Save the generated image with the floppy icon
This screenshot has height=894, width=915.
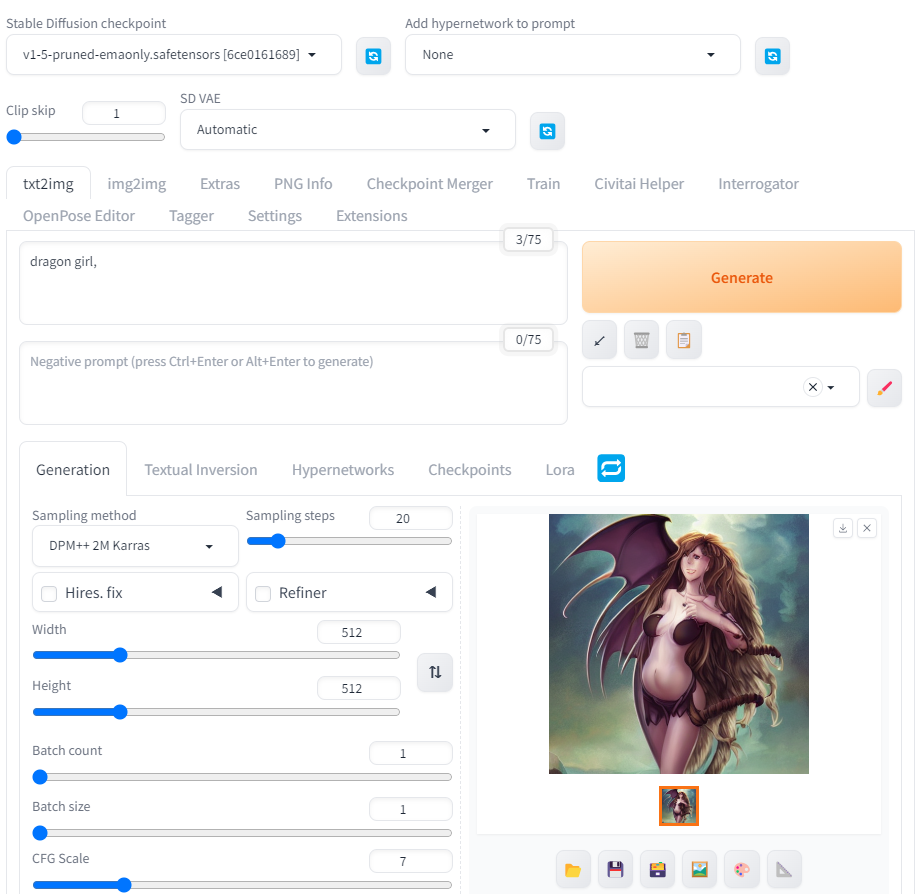point(615,870)
